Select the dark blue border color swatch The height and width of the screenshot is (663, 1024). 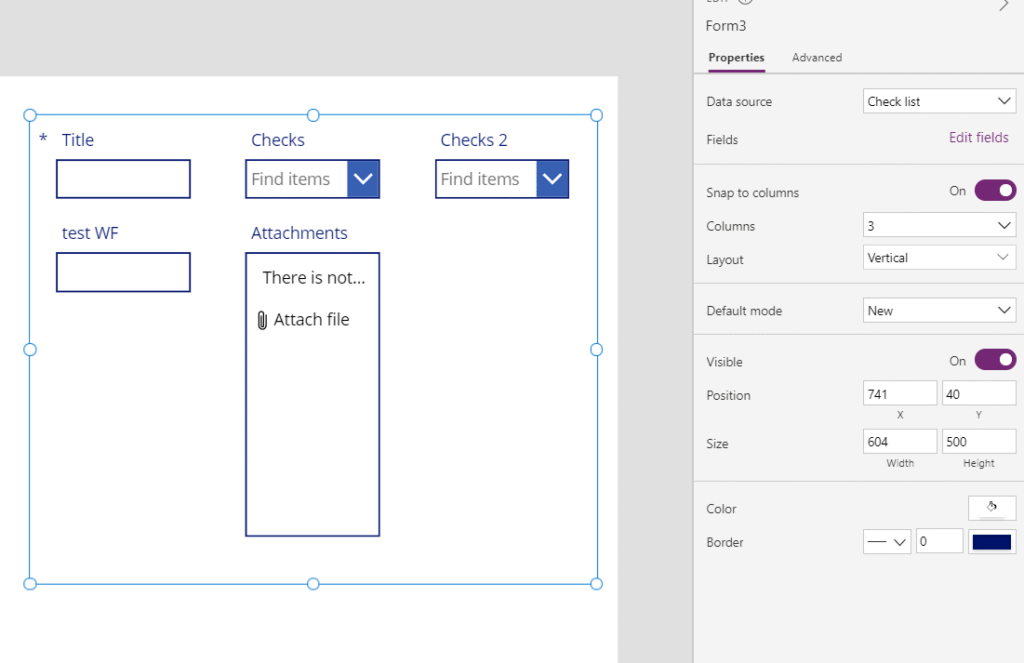[991, 542]
